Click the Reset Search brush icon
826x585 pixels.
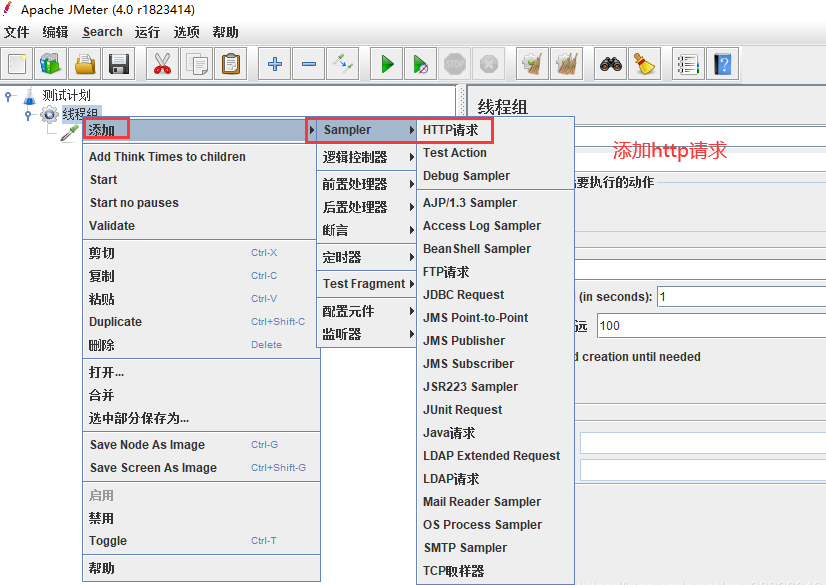coord(644,64)
